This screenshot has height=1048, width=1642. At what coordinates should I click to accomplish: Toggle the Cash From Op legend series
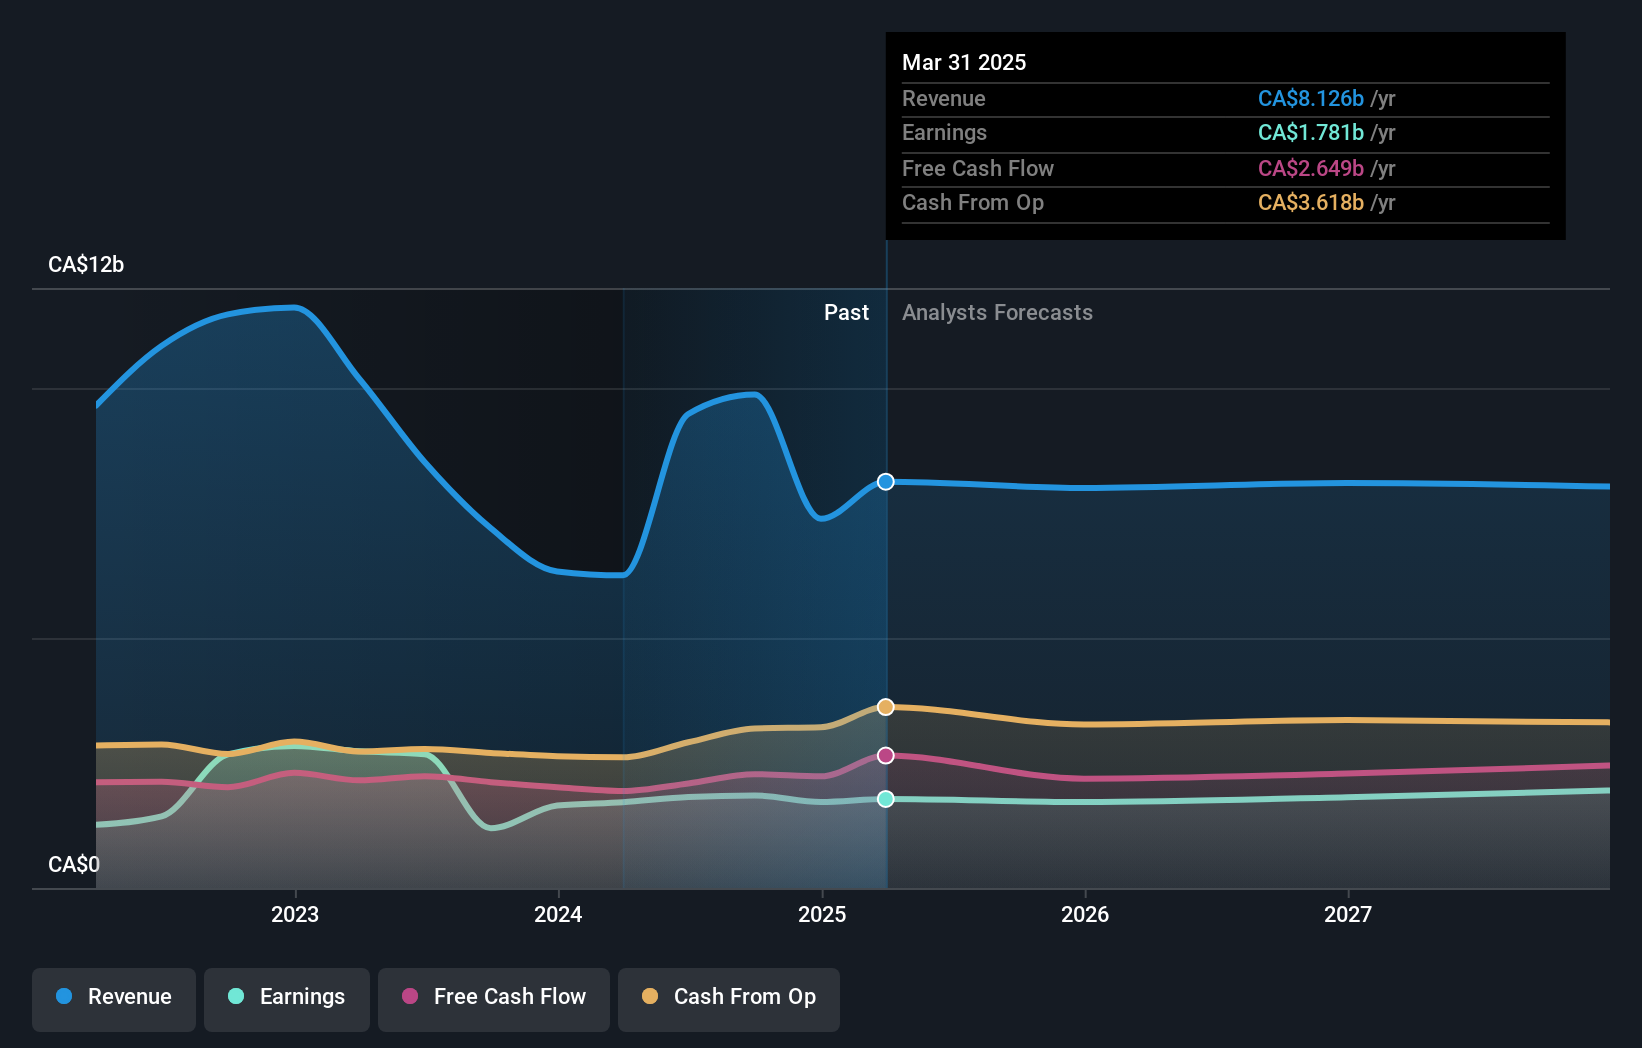[729, 999]
